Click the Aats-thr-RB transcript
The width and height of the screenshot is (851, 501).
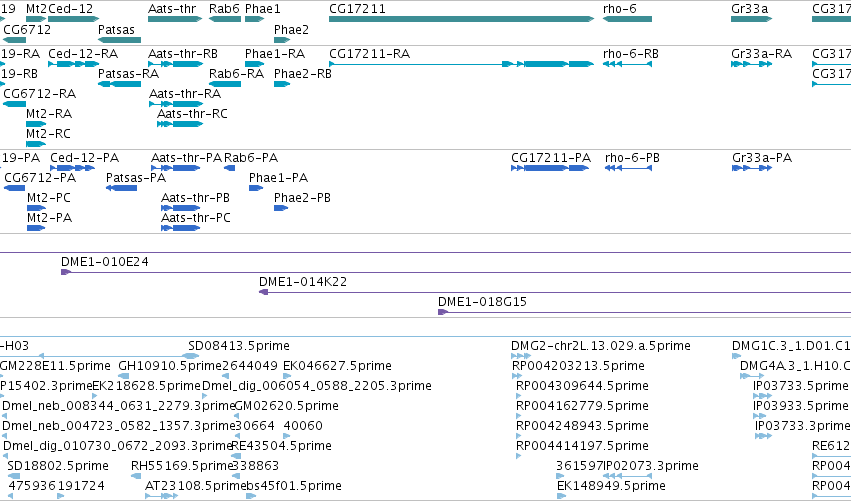point(175,64)
